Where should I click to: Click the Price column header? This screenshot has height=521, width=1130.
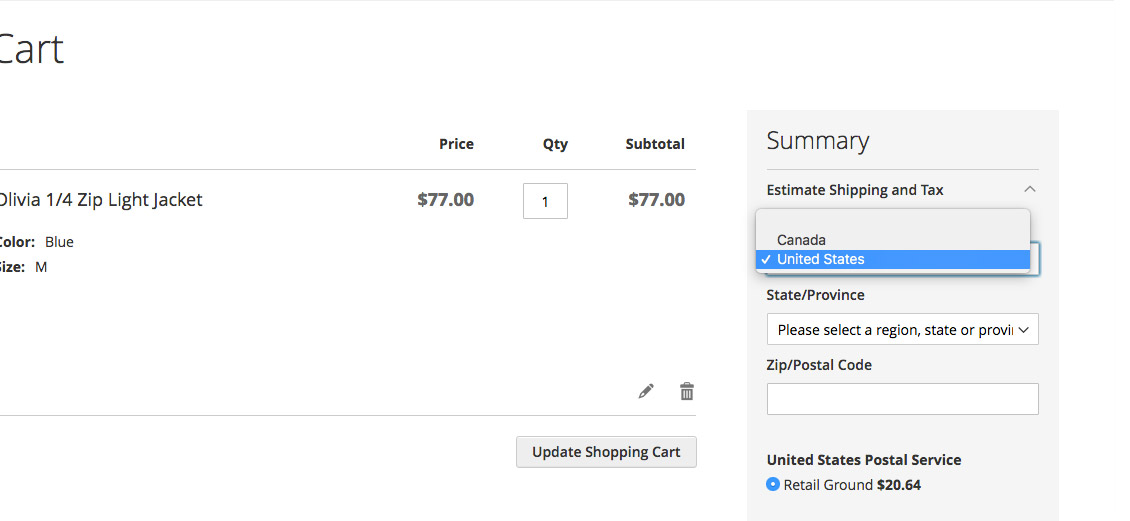point(456,144)
